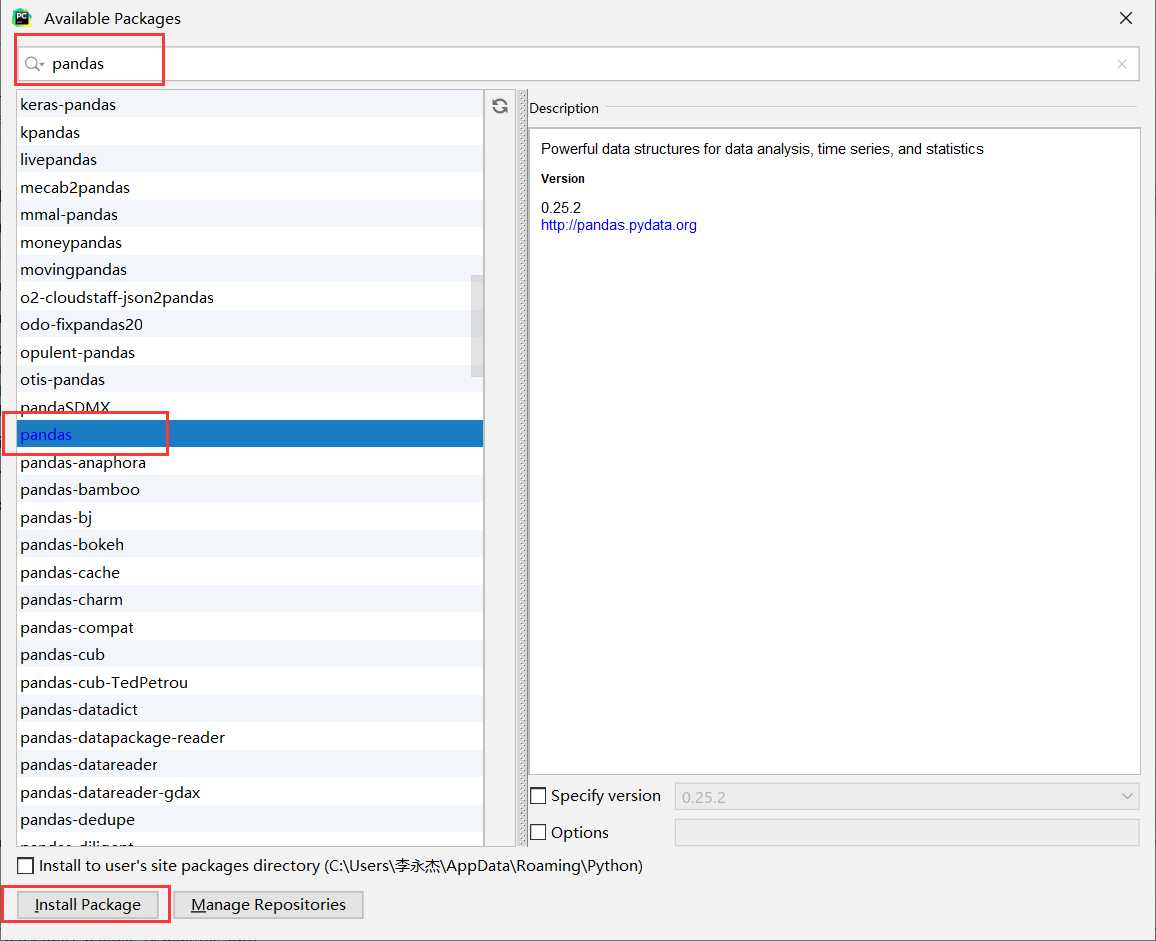This screenshot has width=1156, height=941.
Task: Select pandas-datareader package row
Action: pyautogui.click(x=250, y=765)
